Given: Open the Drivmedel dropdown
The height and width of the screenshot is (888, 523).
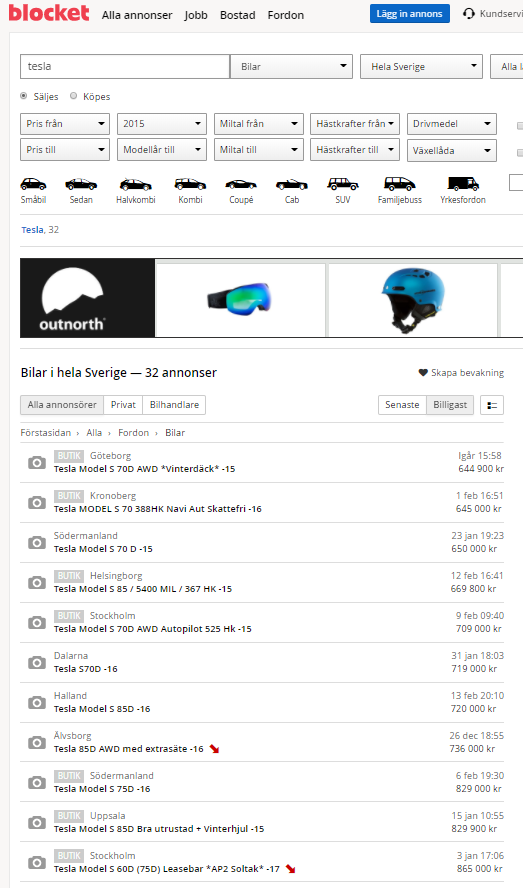Looking at the screenshot, I should point(452,123).
